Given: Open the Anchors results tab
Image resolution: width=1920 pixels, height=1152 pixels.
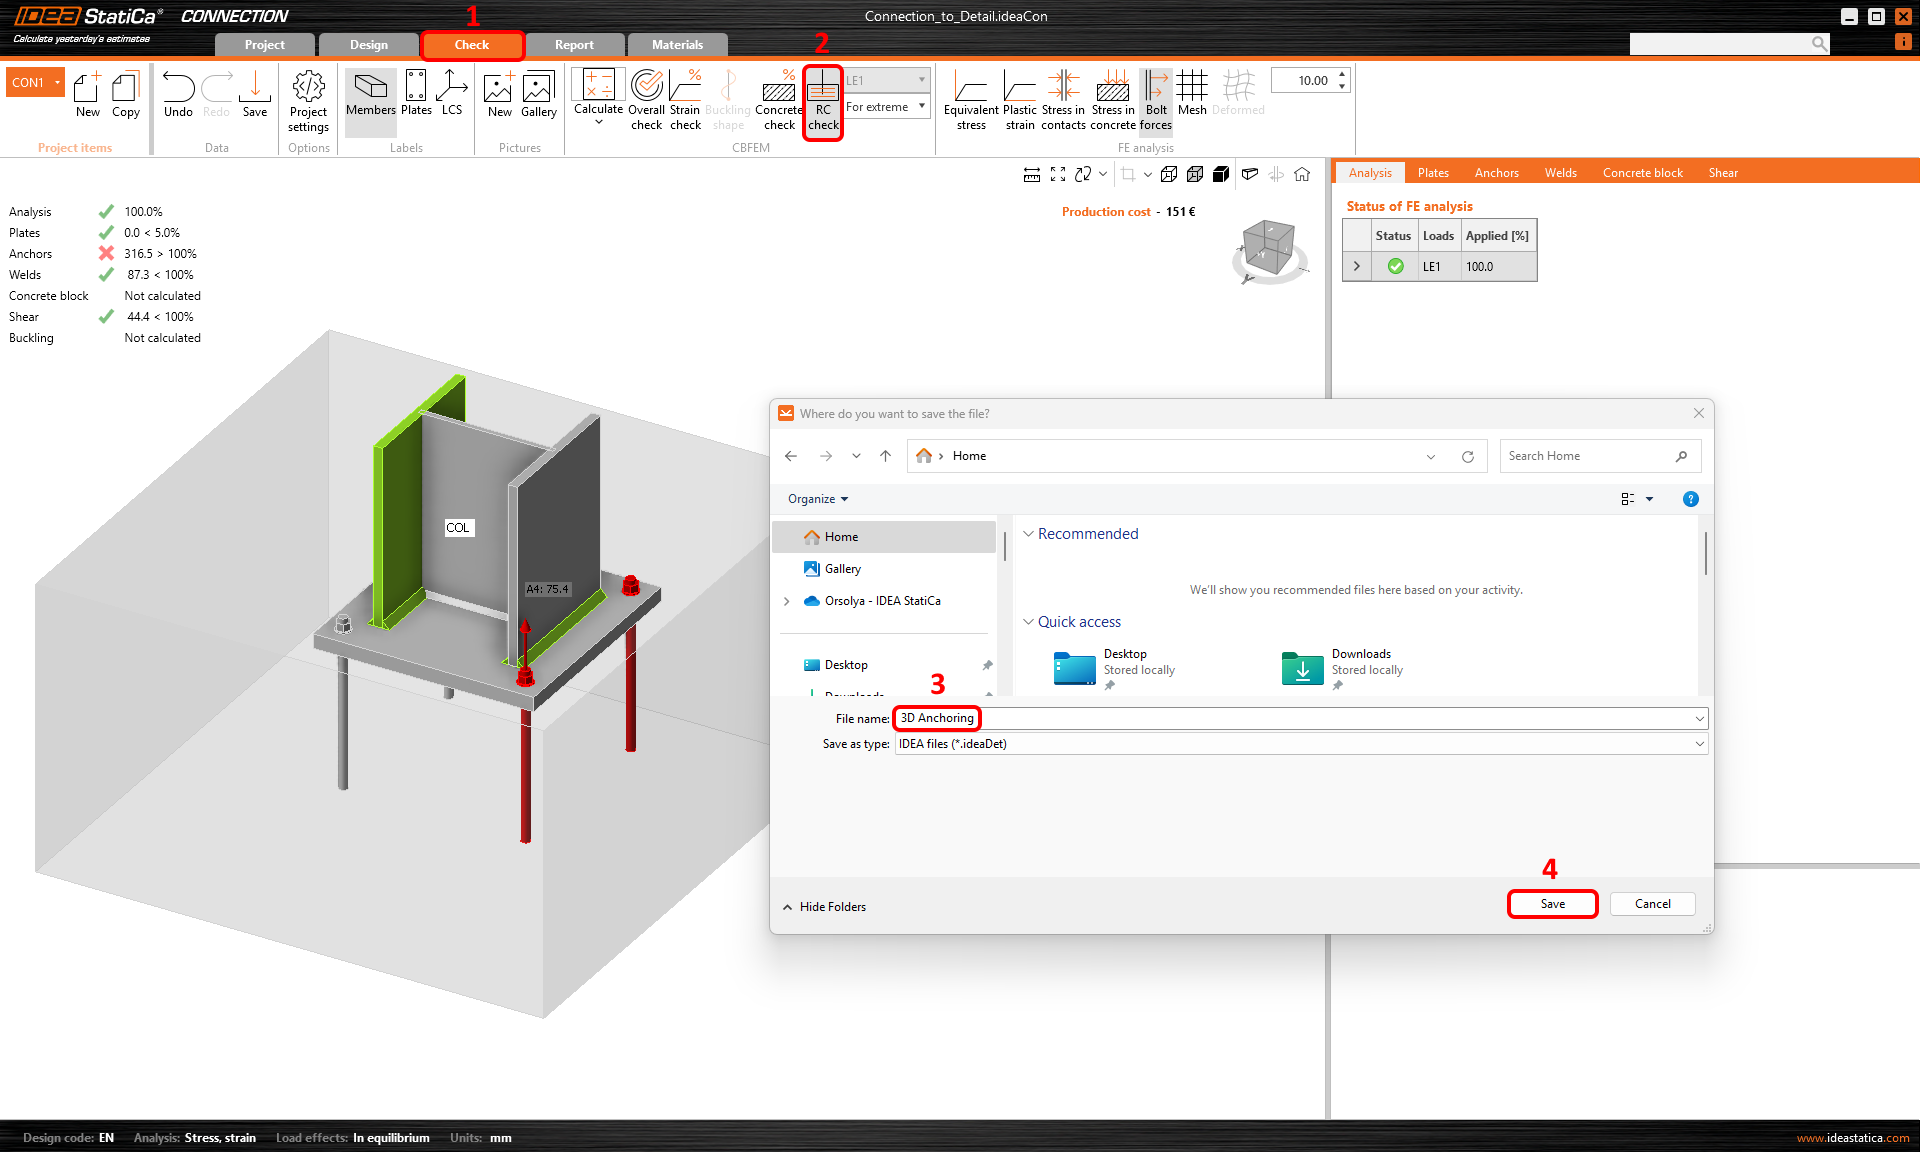Looking at the screenshot, I should [x=1496, y=173].
